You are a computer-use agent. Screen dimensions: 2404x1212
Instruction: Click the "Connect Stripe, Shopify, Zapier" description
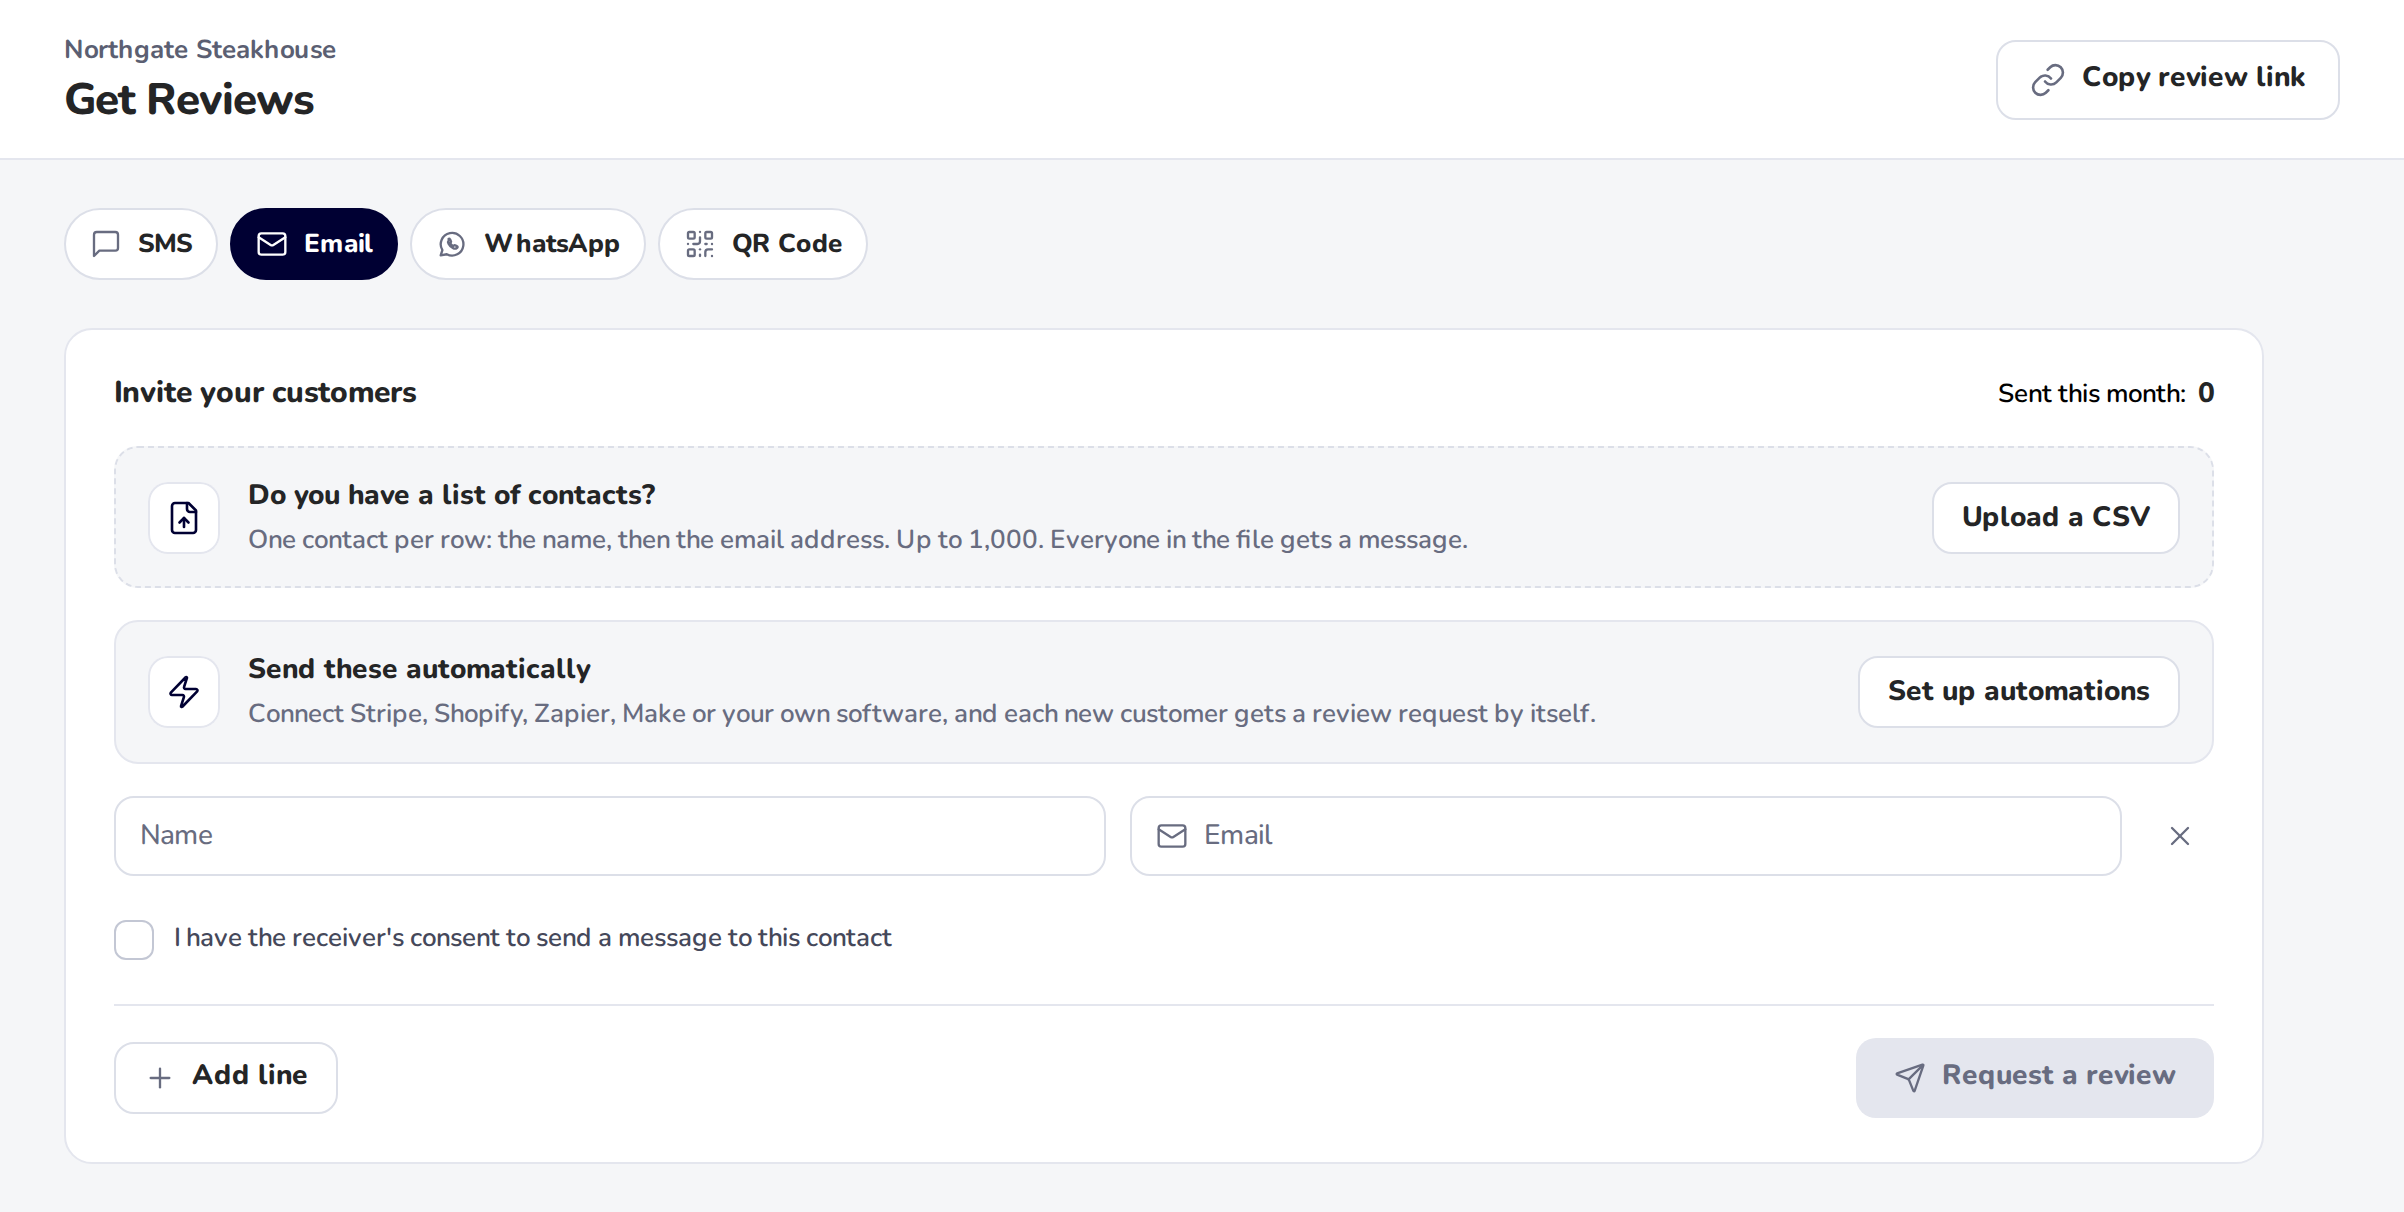[x=922, y=714]
